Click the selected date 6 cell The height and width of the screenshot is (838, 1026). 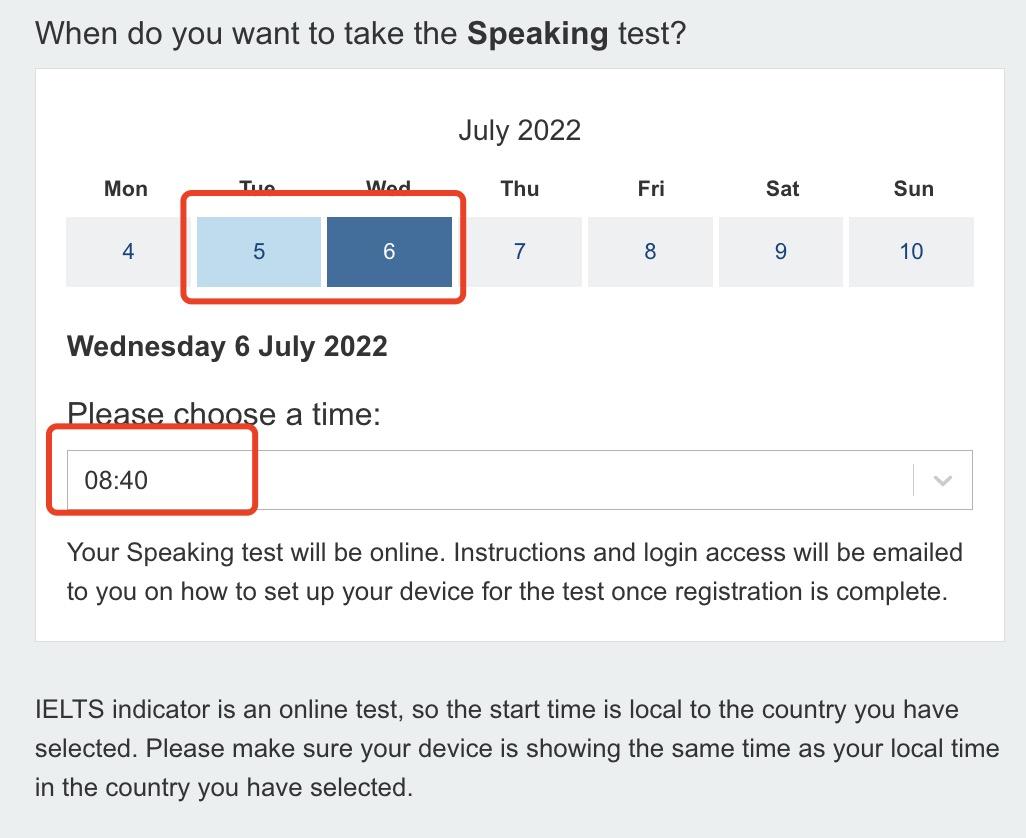pyautogui.click(x=389, y=252)
